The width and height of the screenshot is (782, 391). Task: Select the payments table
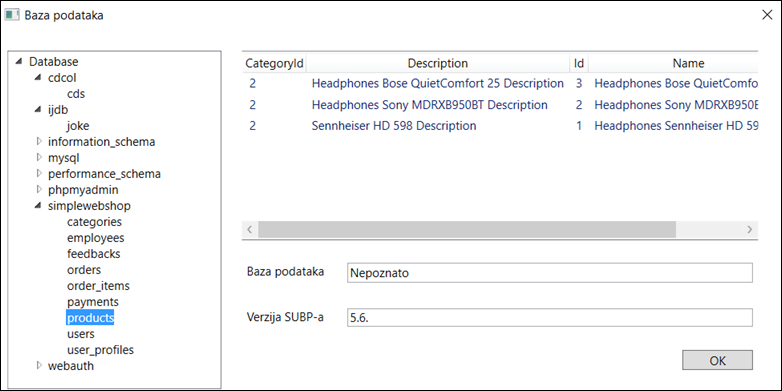tap(93, 302)
